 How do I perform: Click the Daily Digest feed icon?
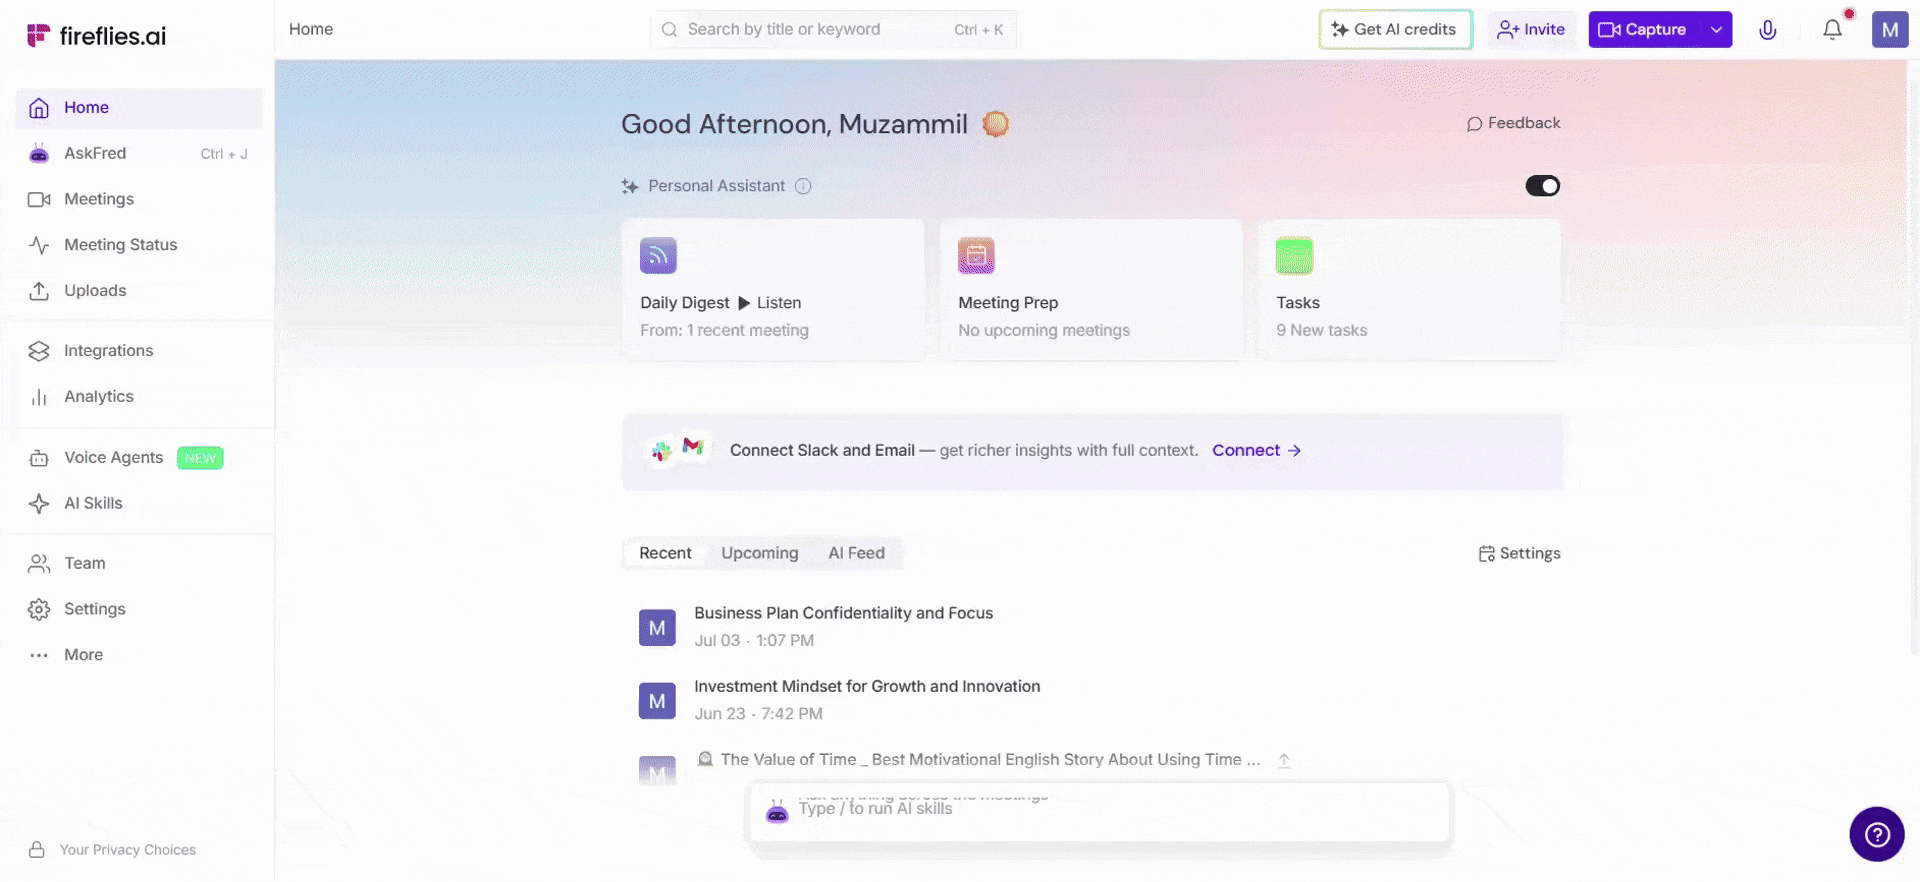click(x=658, y=256)
